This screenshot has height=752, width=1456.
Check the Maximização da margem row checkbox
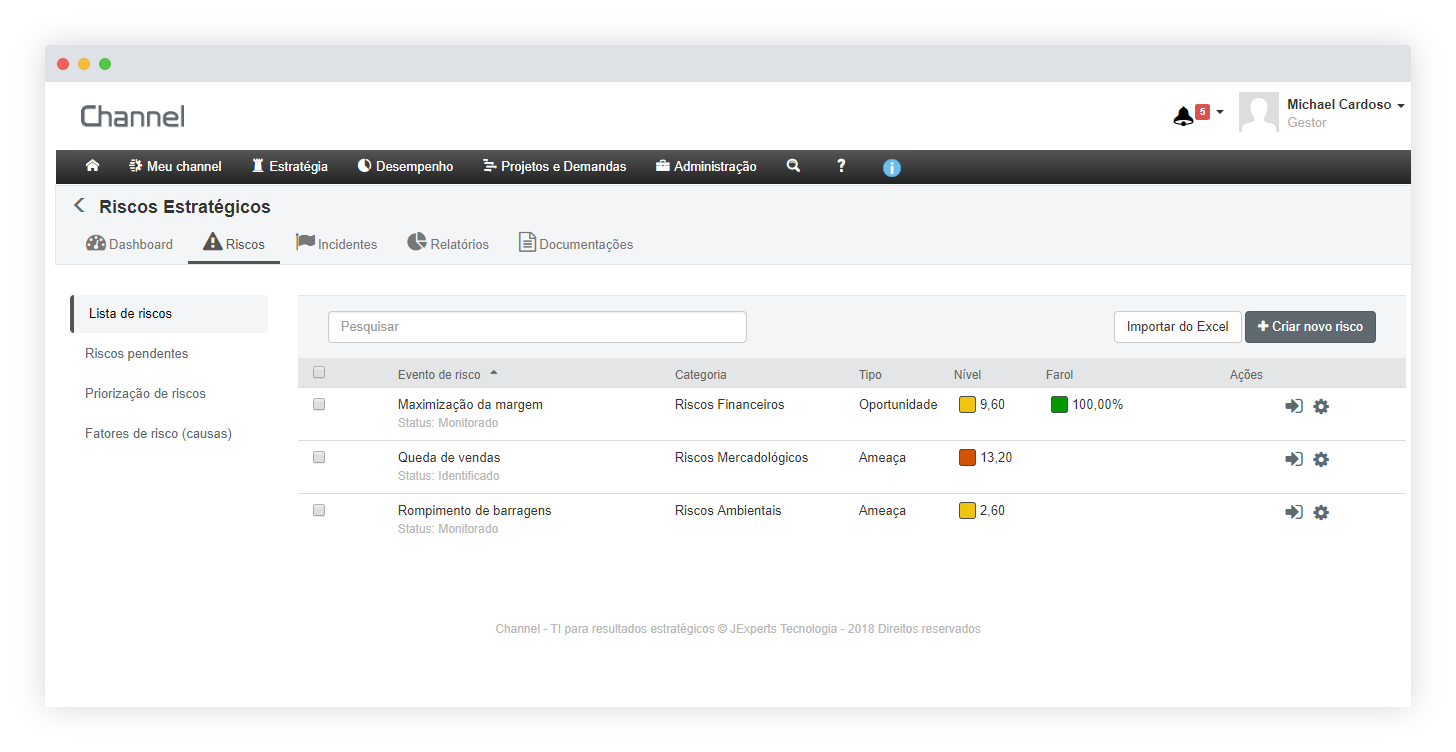(x=319, y=404)
